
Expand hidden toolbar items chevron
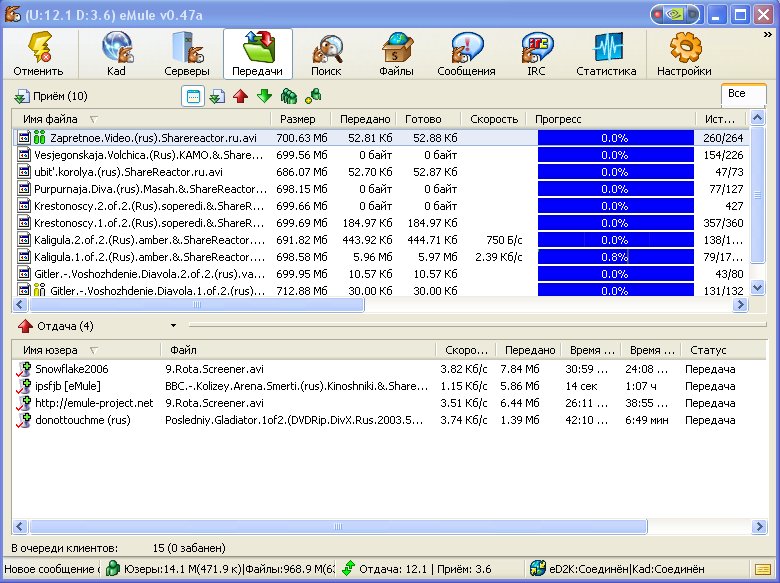point(768,35)
